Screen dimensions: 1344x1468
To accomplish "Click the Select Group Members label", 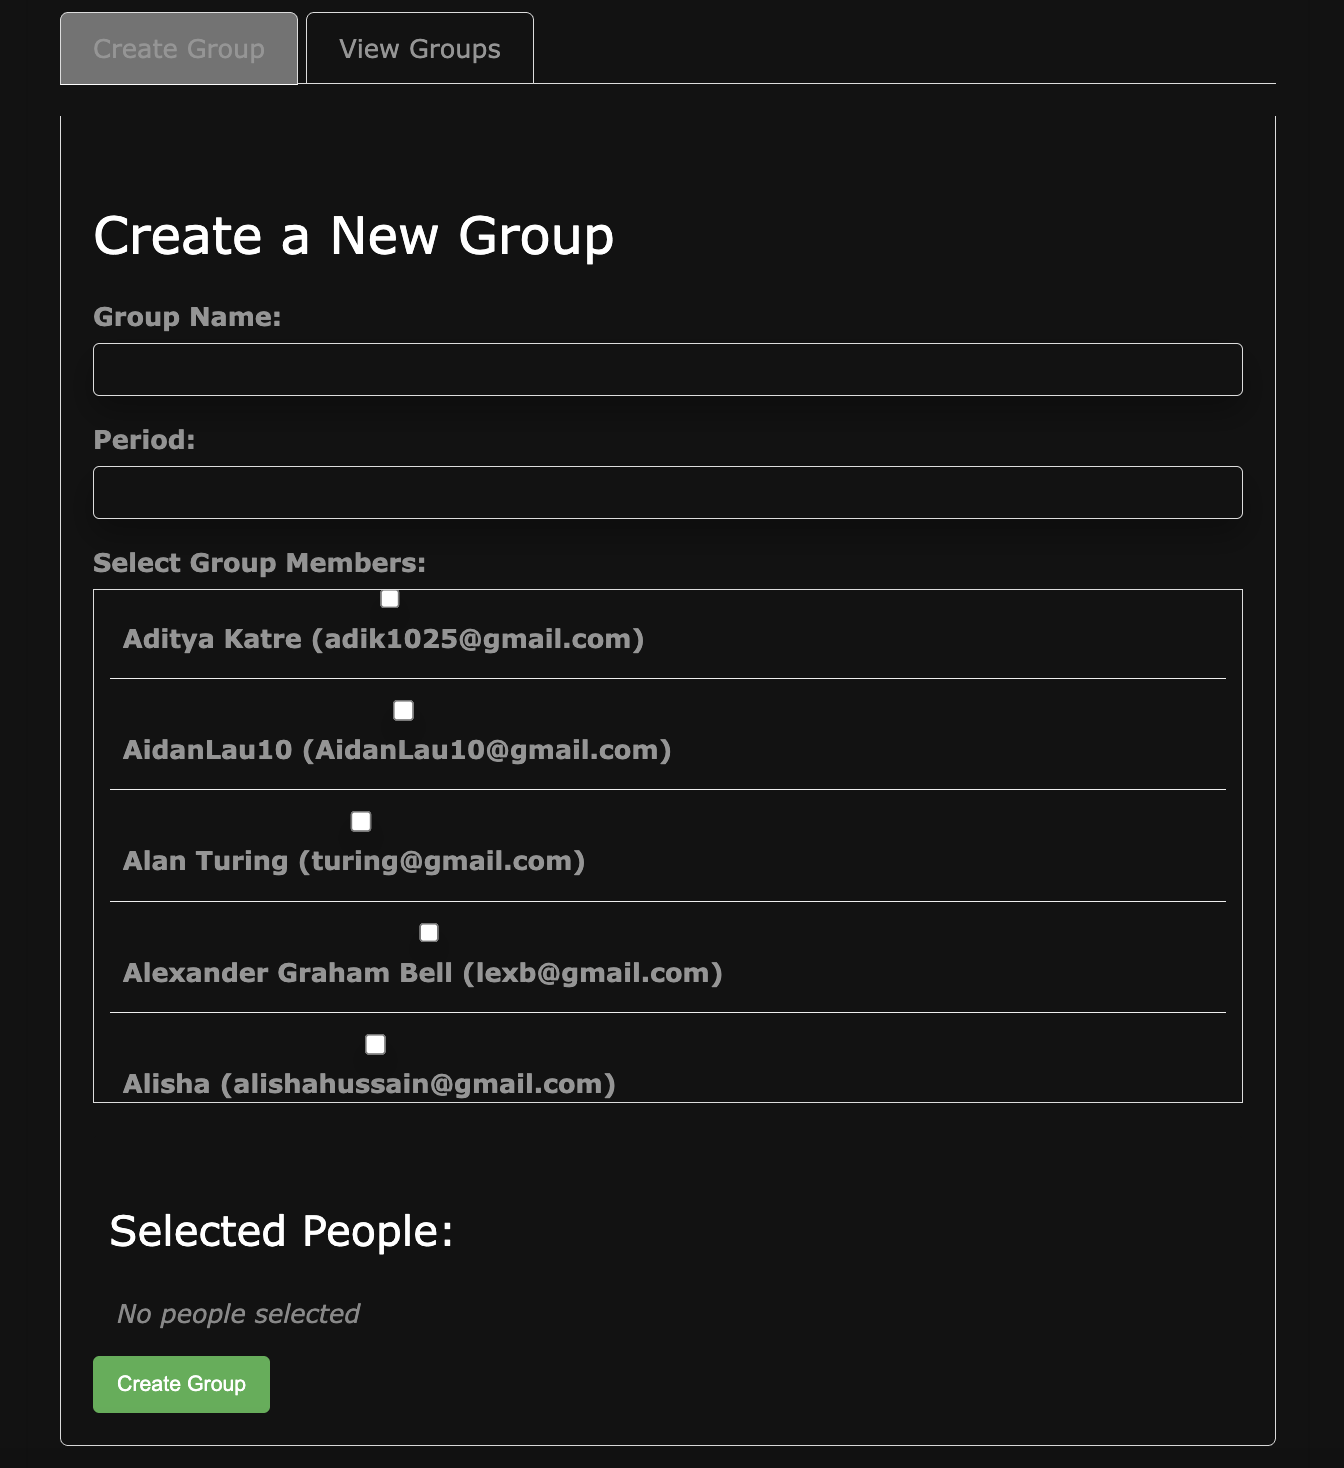I will coord(259,562).
